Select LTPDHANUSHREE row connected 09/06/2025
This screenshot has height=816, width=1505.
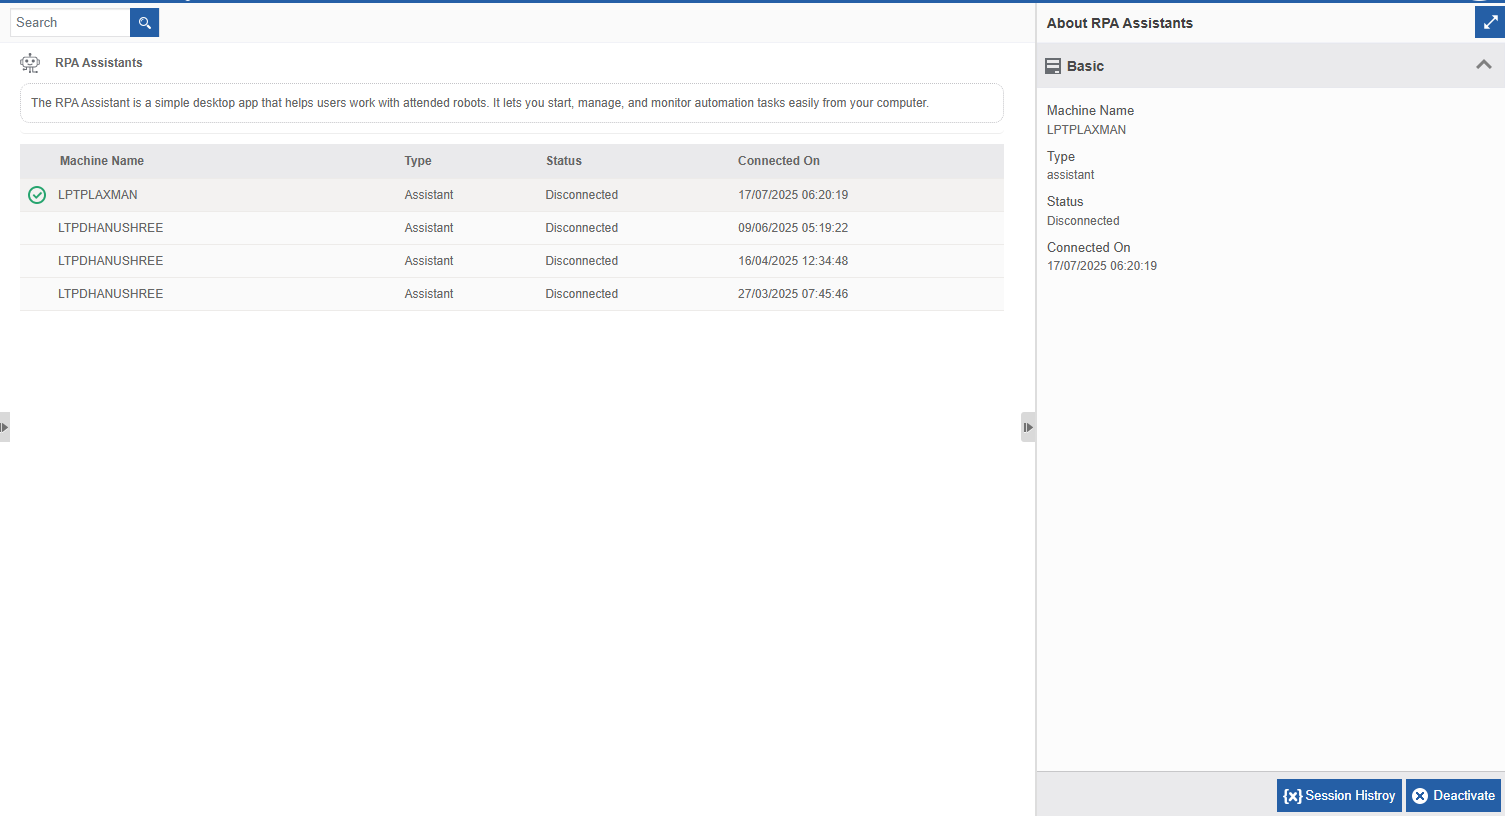point(512,228)
